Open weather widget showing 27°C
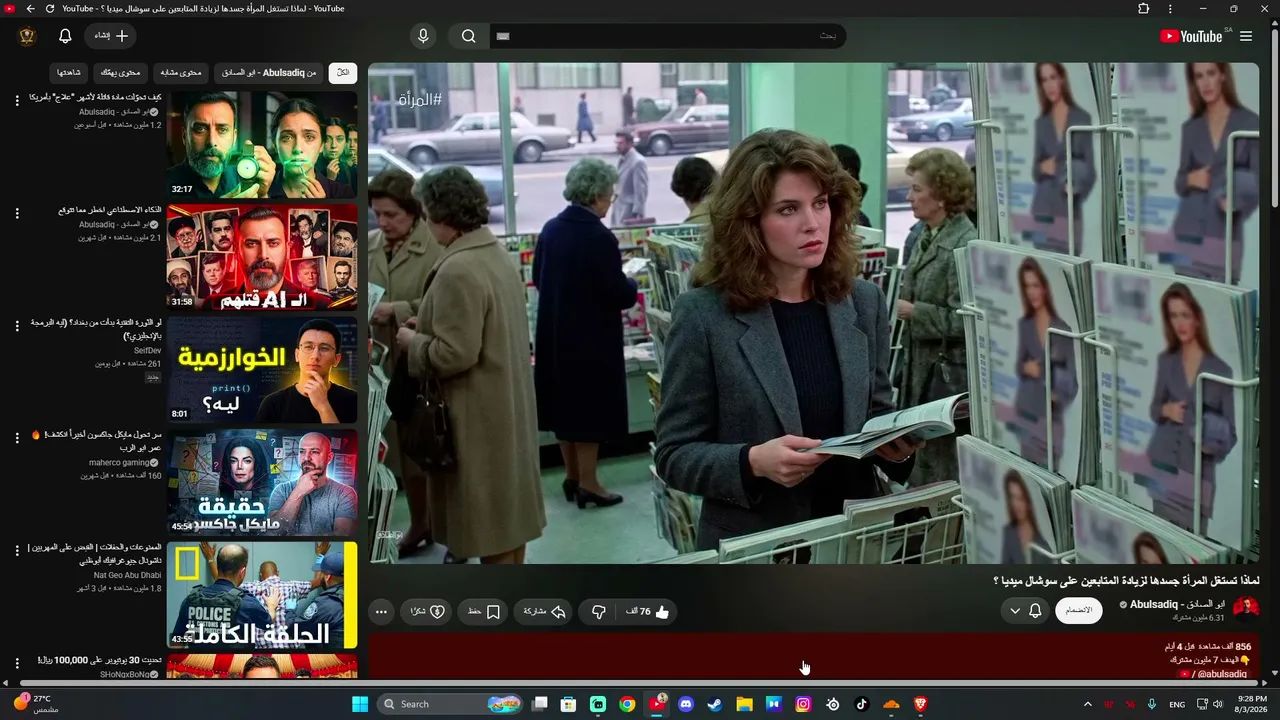This screenshot has height=720, width=1280. coord(35,704)
